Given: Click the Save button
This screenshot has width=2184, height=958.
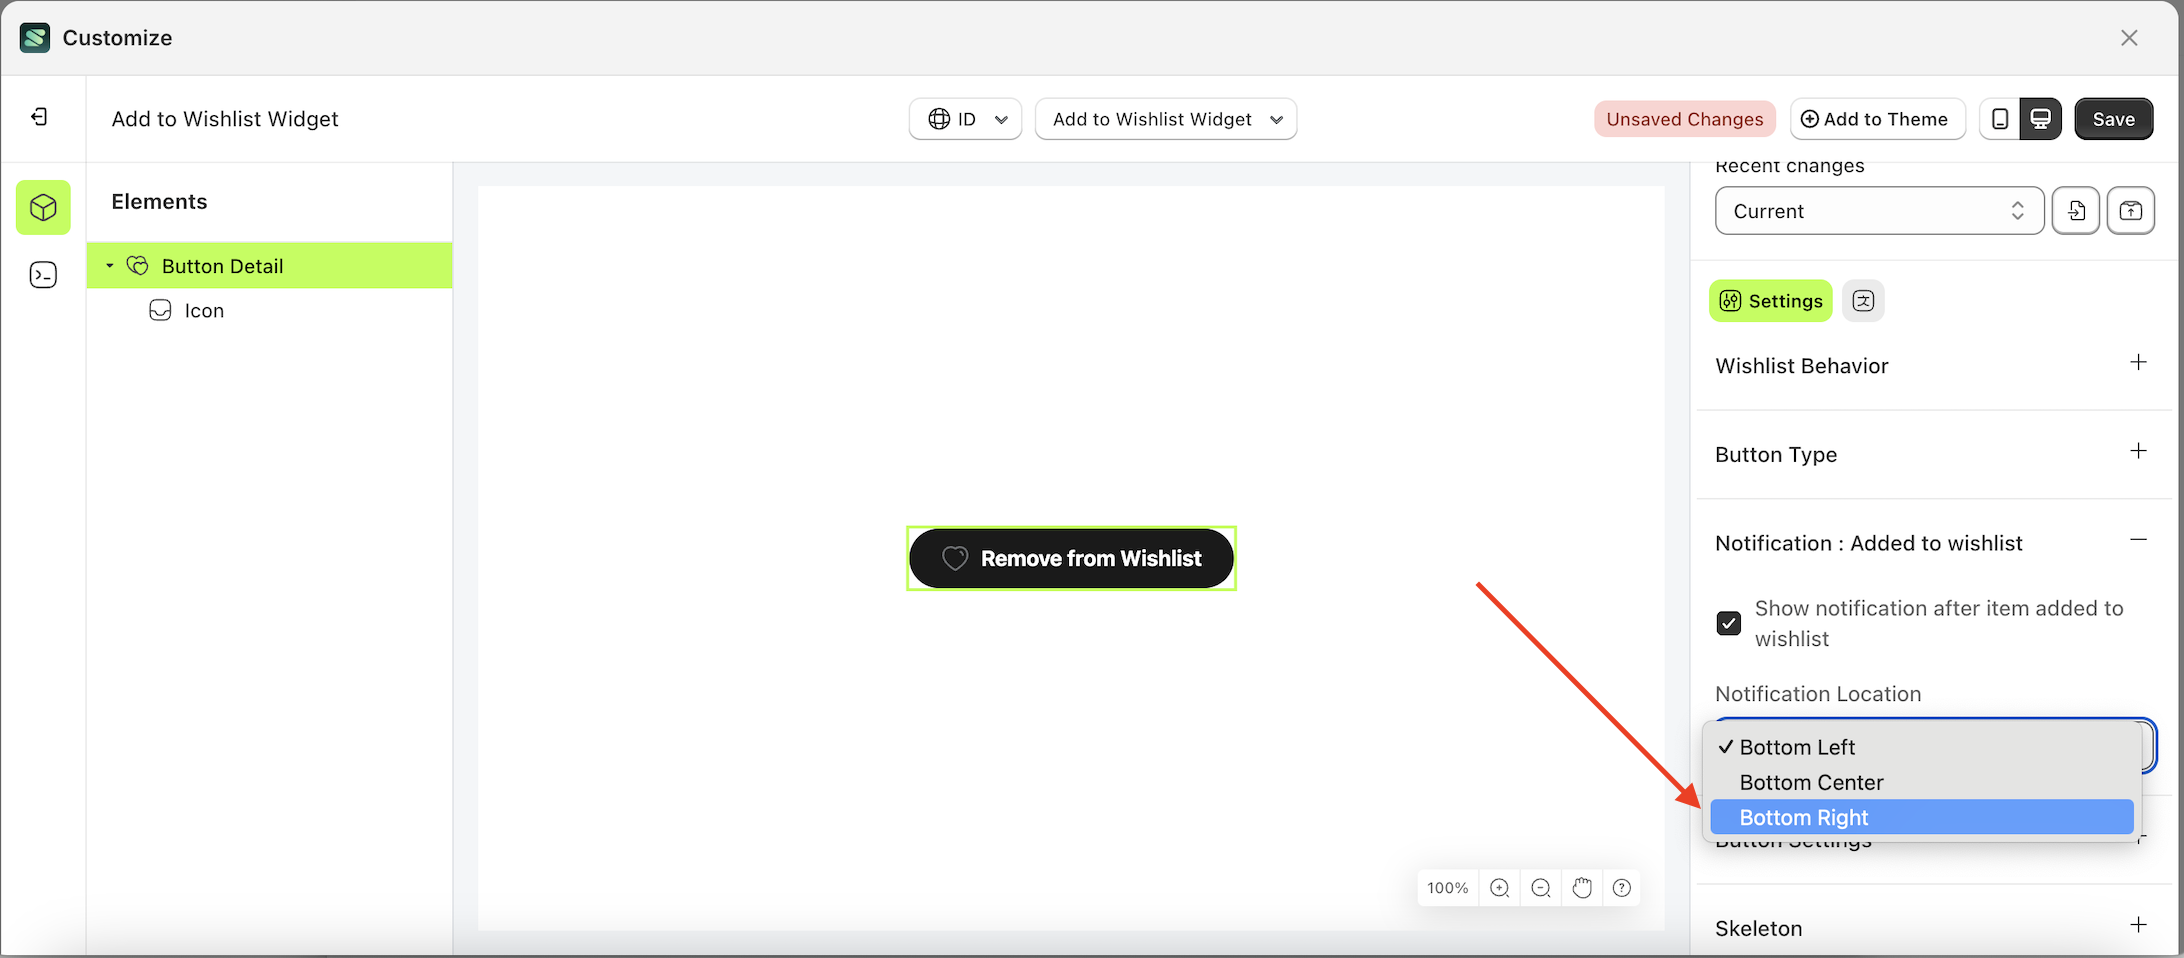Looking at the screenshot, I should coord(2114,118).
